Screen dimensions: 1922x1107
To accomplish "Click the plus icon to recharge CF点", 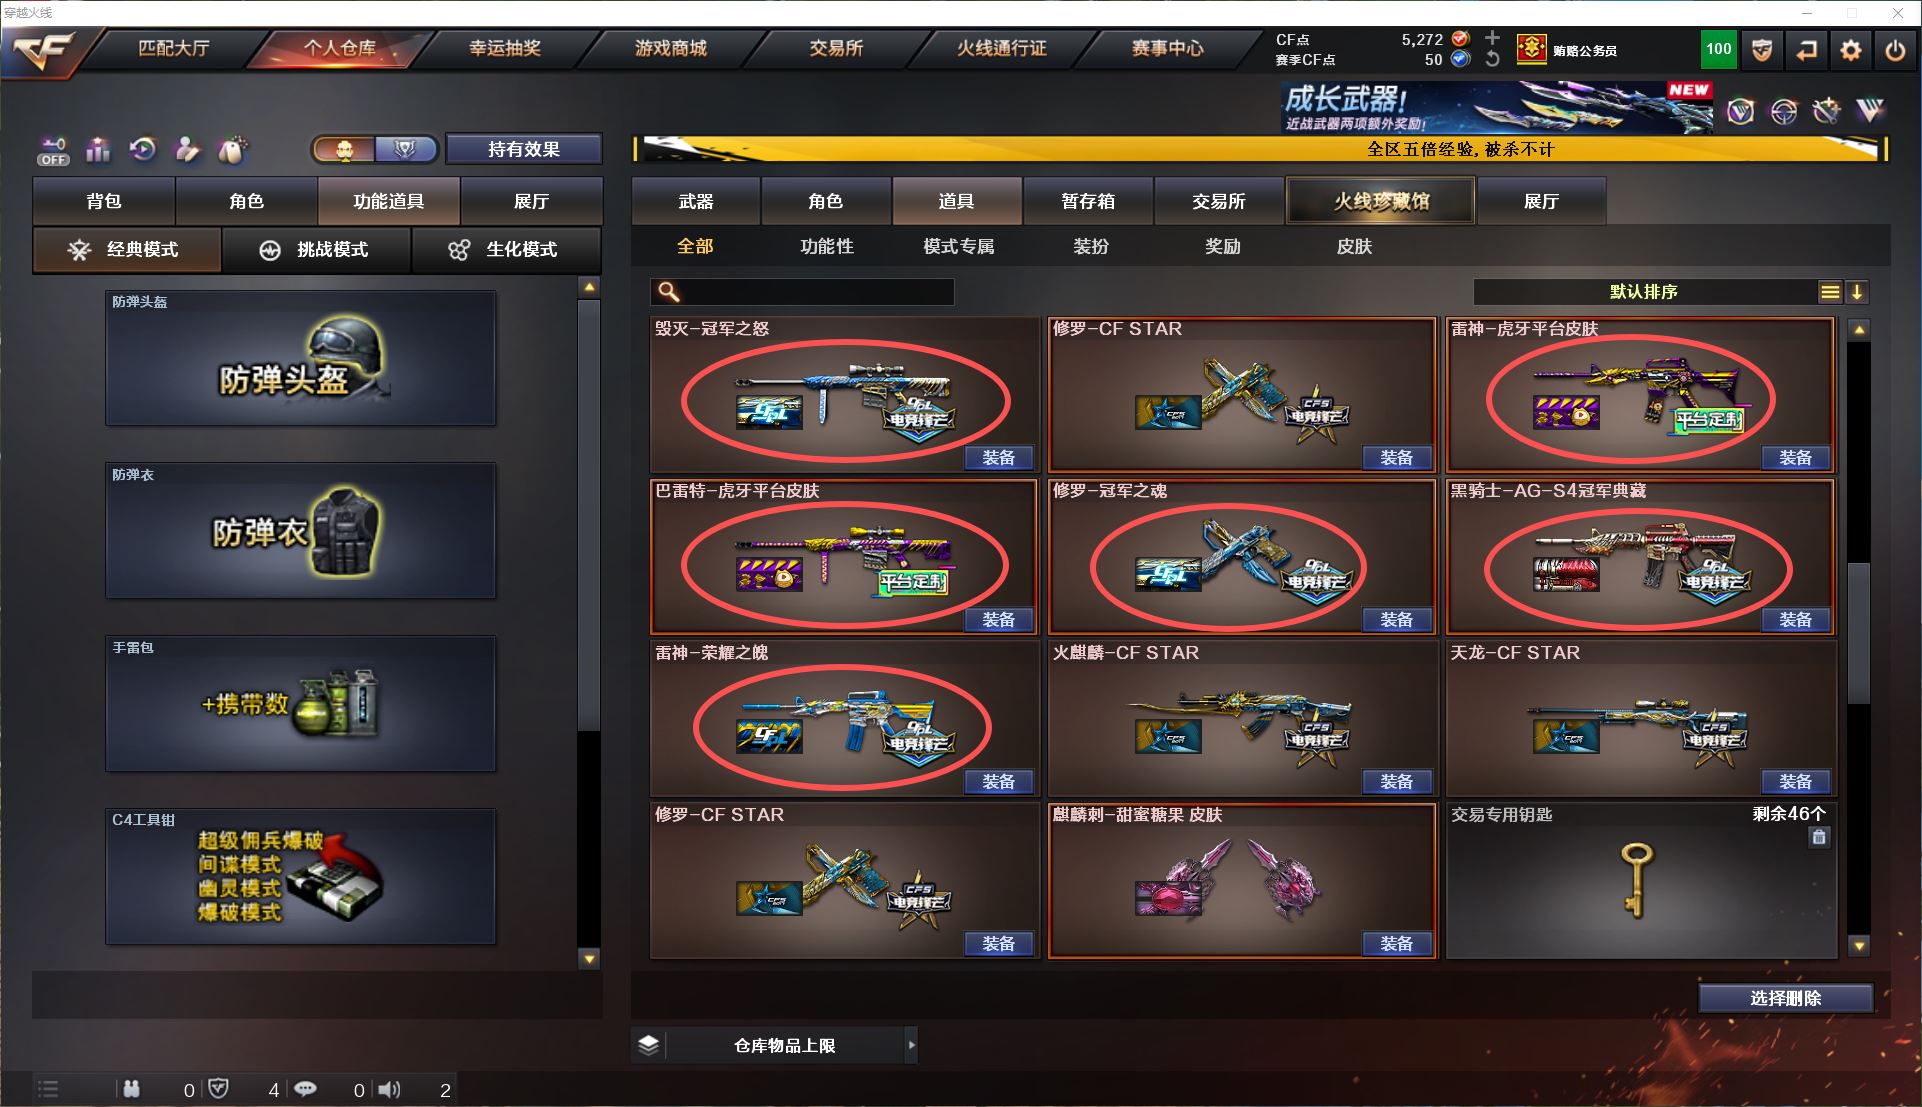I will [x=1492, y=38].
